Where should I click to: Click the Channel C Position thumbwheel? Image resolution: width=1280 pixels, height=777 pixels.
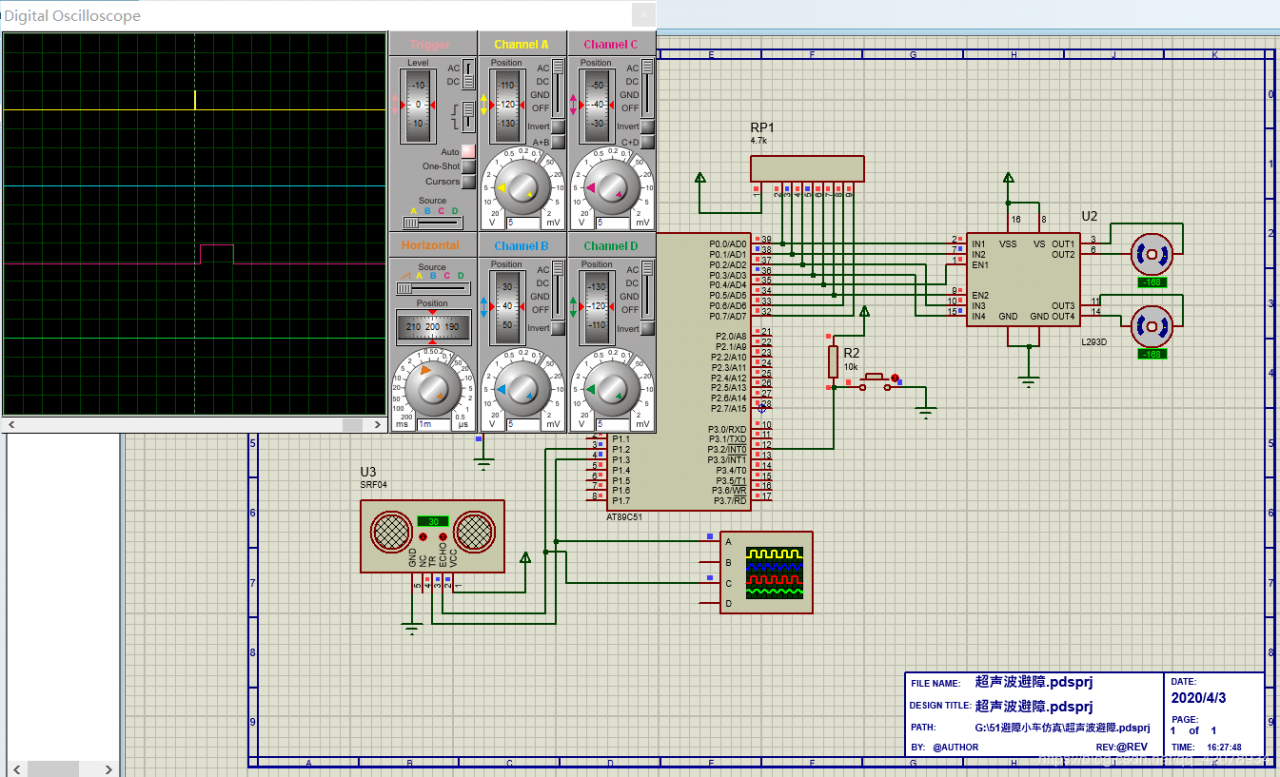(596, 104)
